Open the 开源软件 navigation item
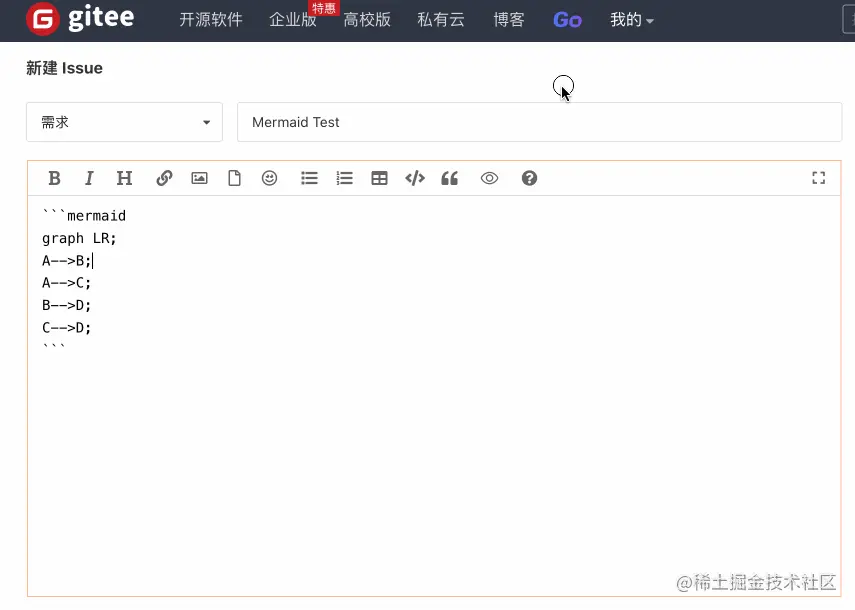855x610 pixels. pyautogui.click(x=211, y=20)
